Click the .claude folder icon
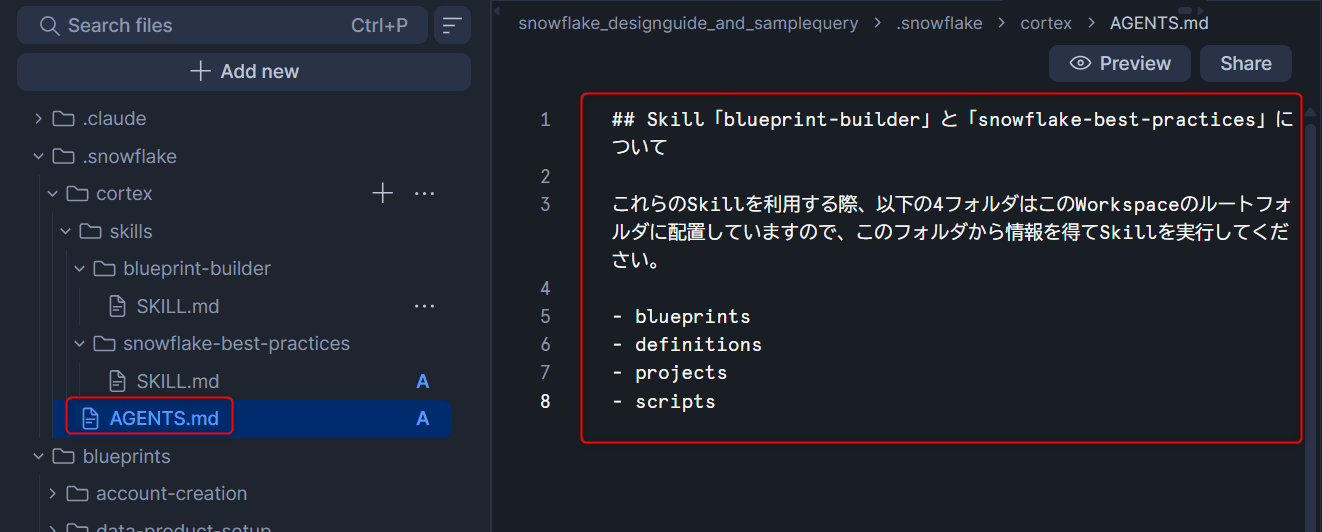This screenshot has height=532, width=1322. [x=64, y=119]
